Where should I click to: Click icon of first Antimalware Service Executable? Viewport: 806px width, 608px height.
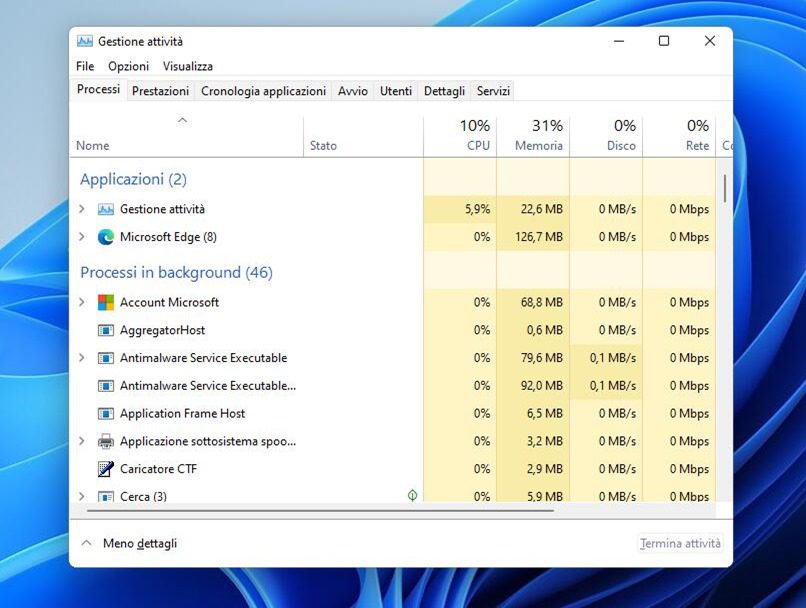click(105, 358)
